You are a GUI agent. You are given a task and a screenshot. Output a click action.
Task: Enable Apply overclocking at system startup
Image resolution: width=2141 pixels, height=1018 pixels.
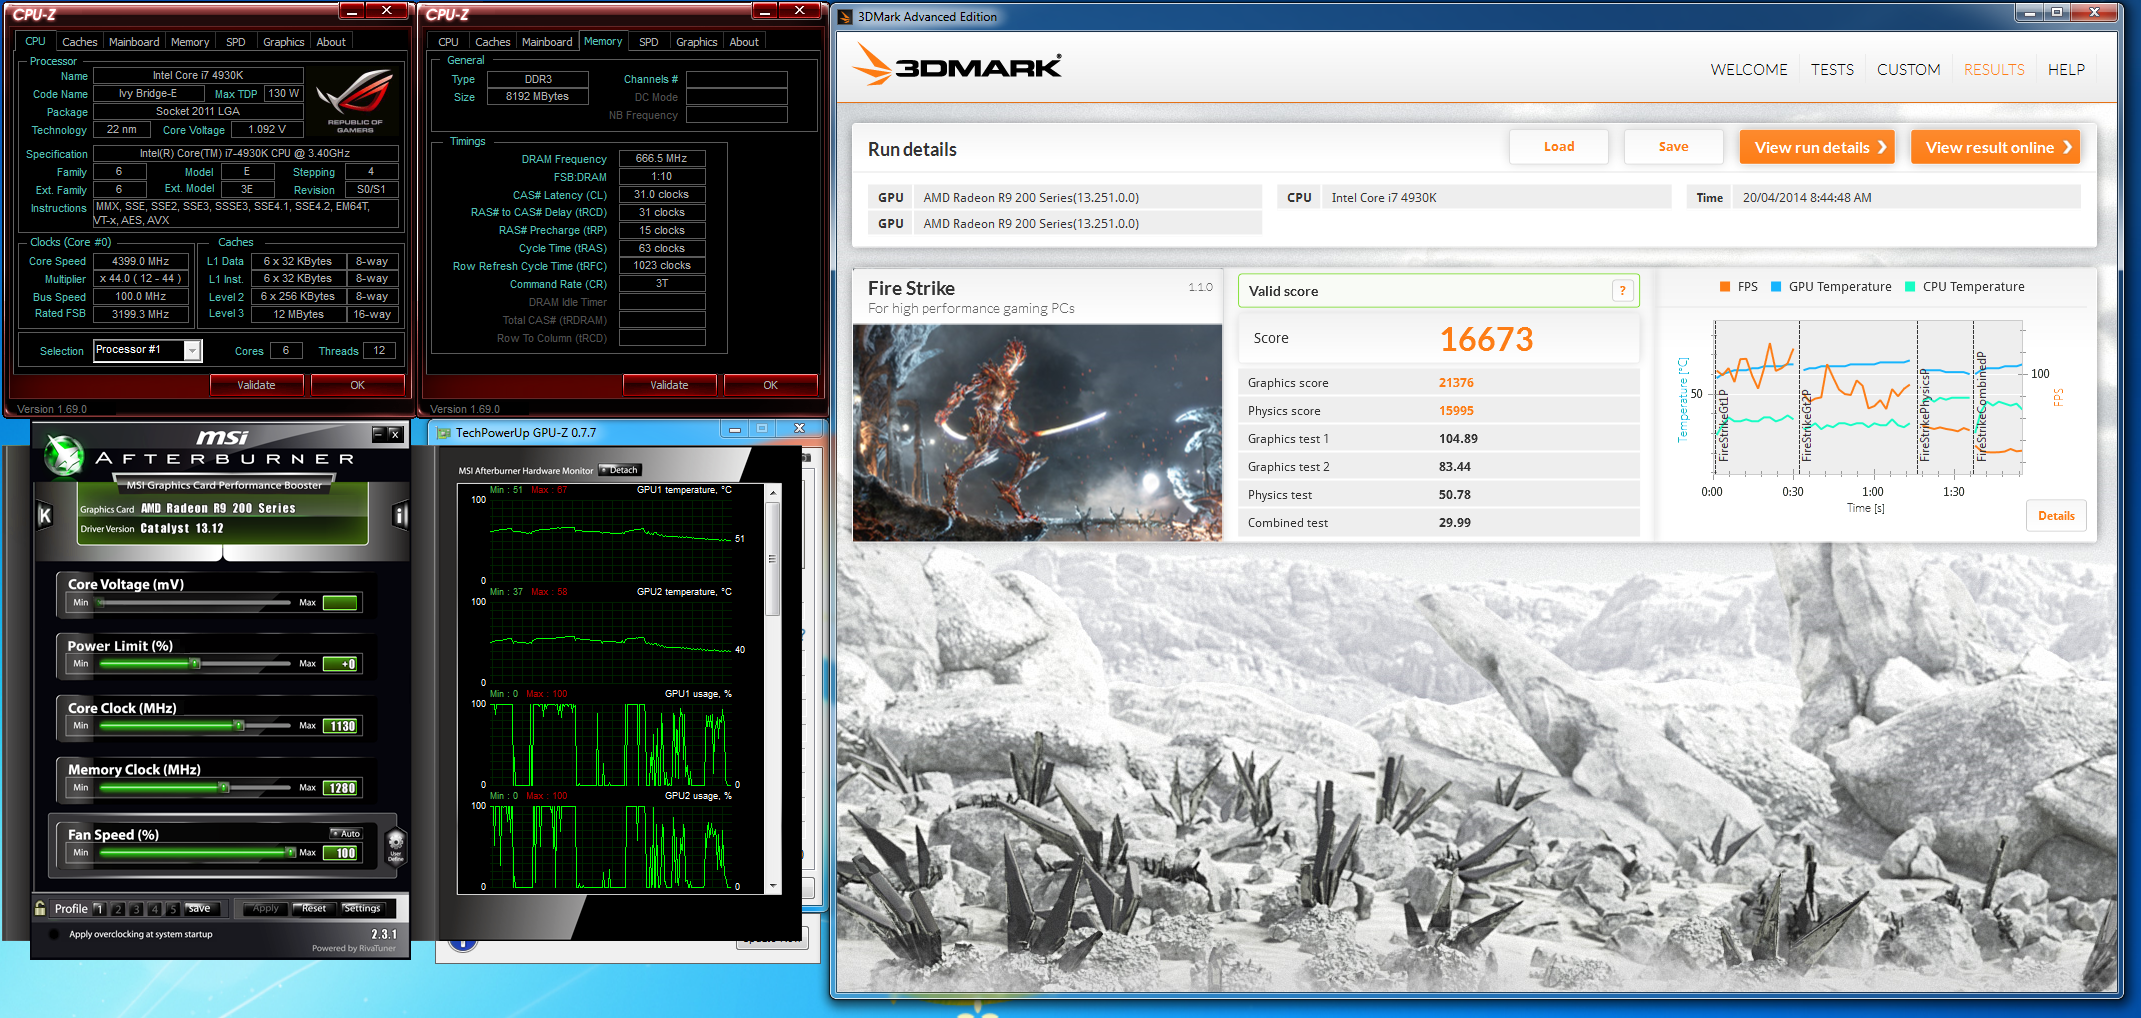coord(53,934)
